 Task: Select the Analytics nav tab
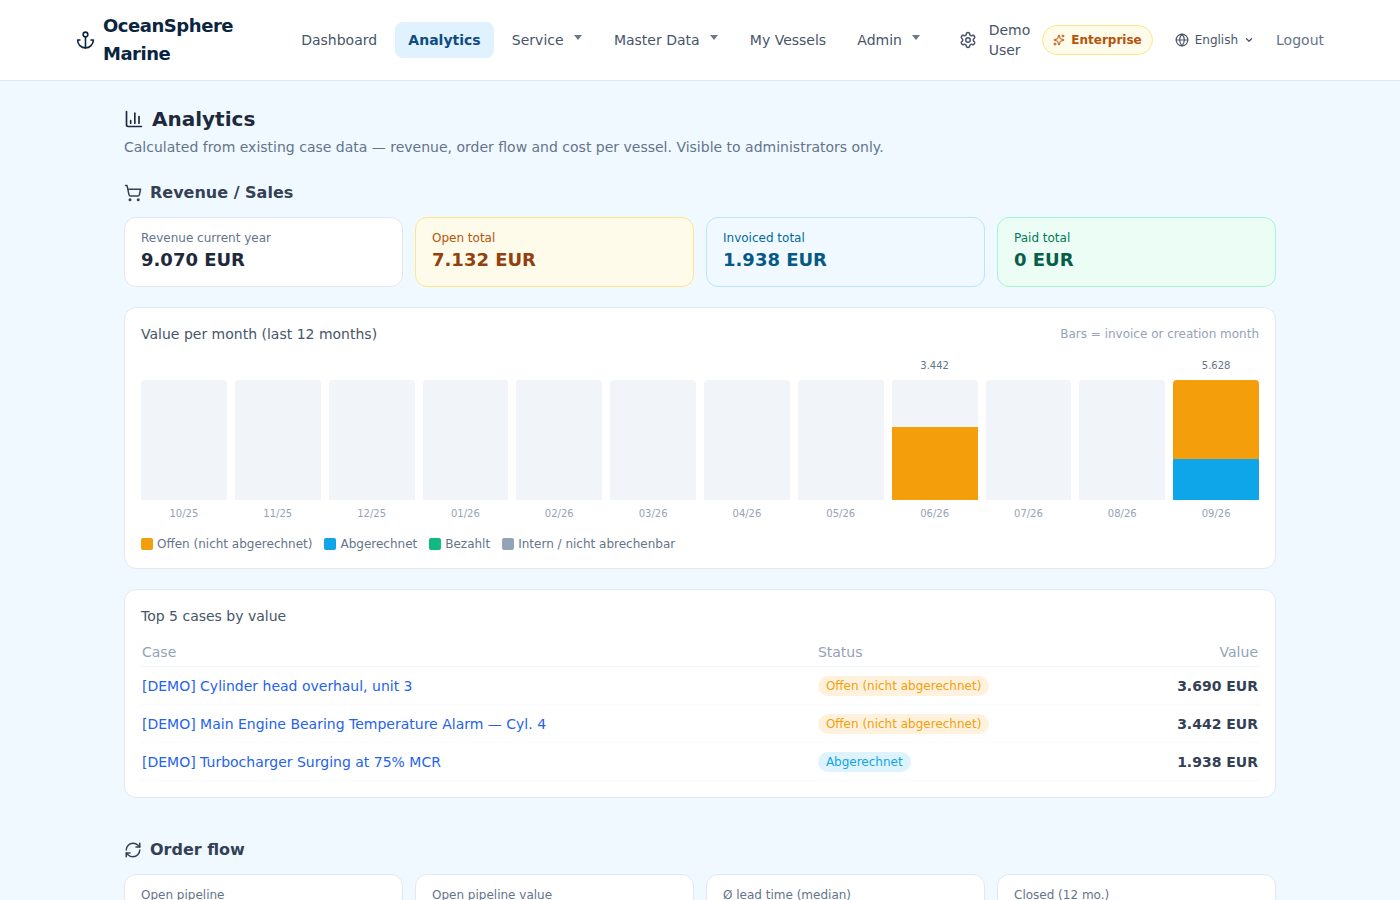(x=444, y=40)
